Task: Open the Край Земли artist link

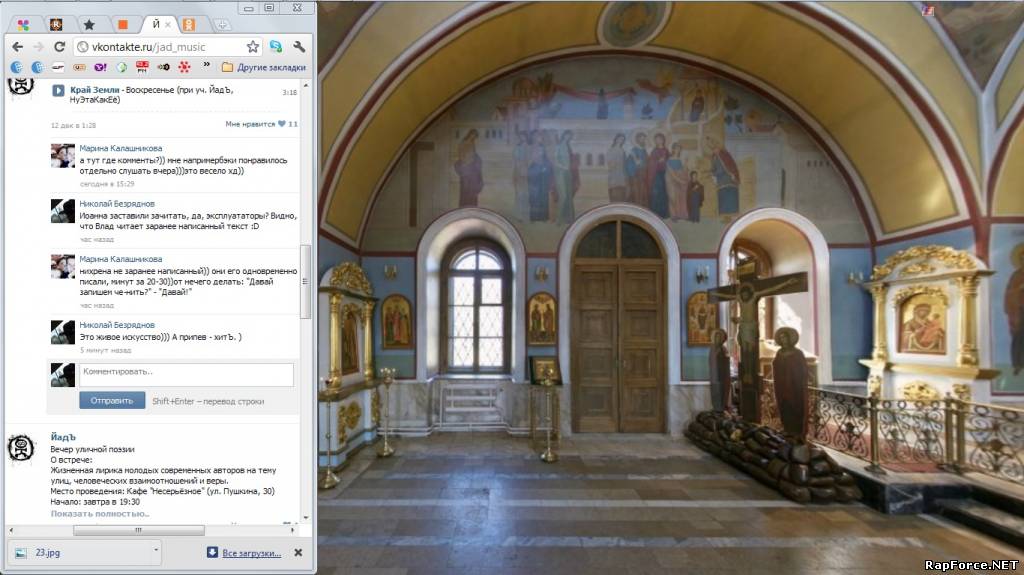Action: coord(95,90)
